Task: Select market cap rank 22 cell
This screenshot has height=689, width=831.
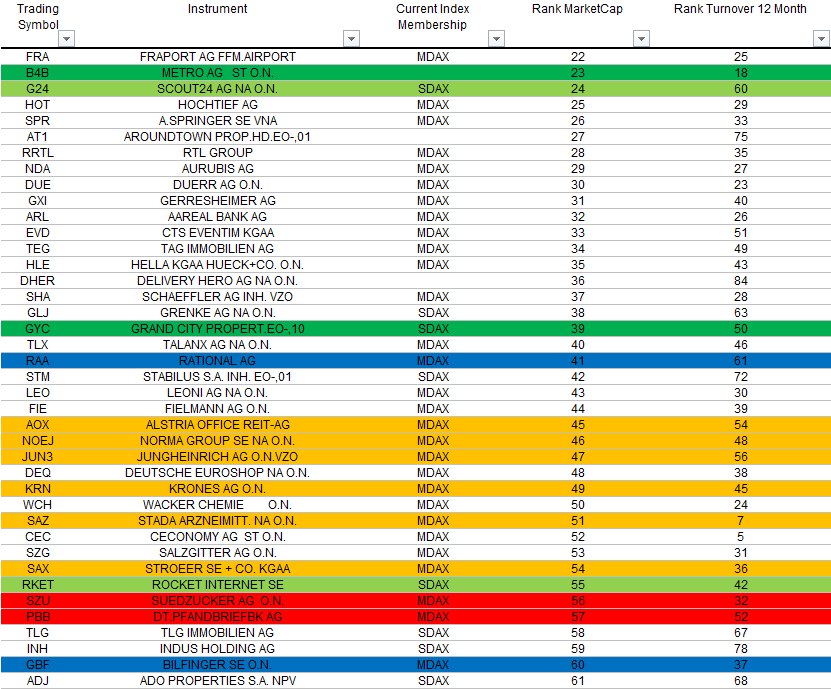Action: (x=578, y=57)
